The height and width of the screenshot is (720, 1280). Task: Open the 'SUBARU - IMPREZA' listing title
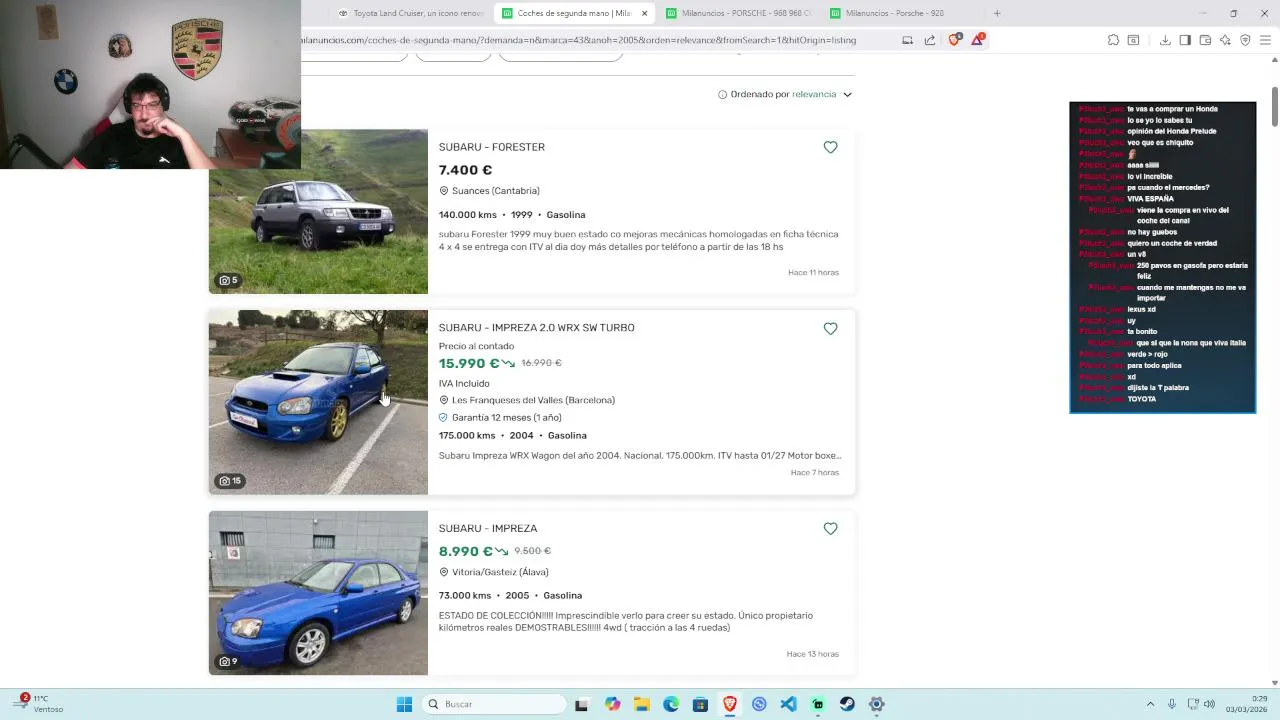[x=488, y=528]
